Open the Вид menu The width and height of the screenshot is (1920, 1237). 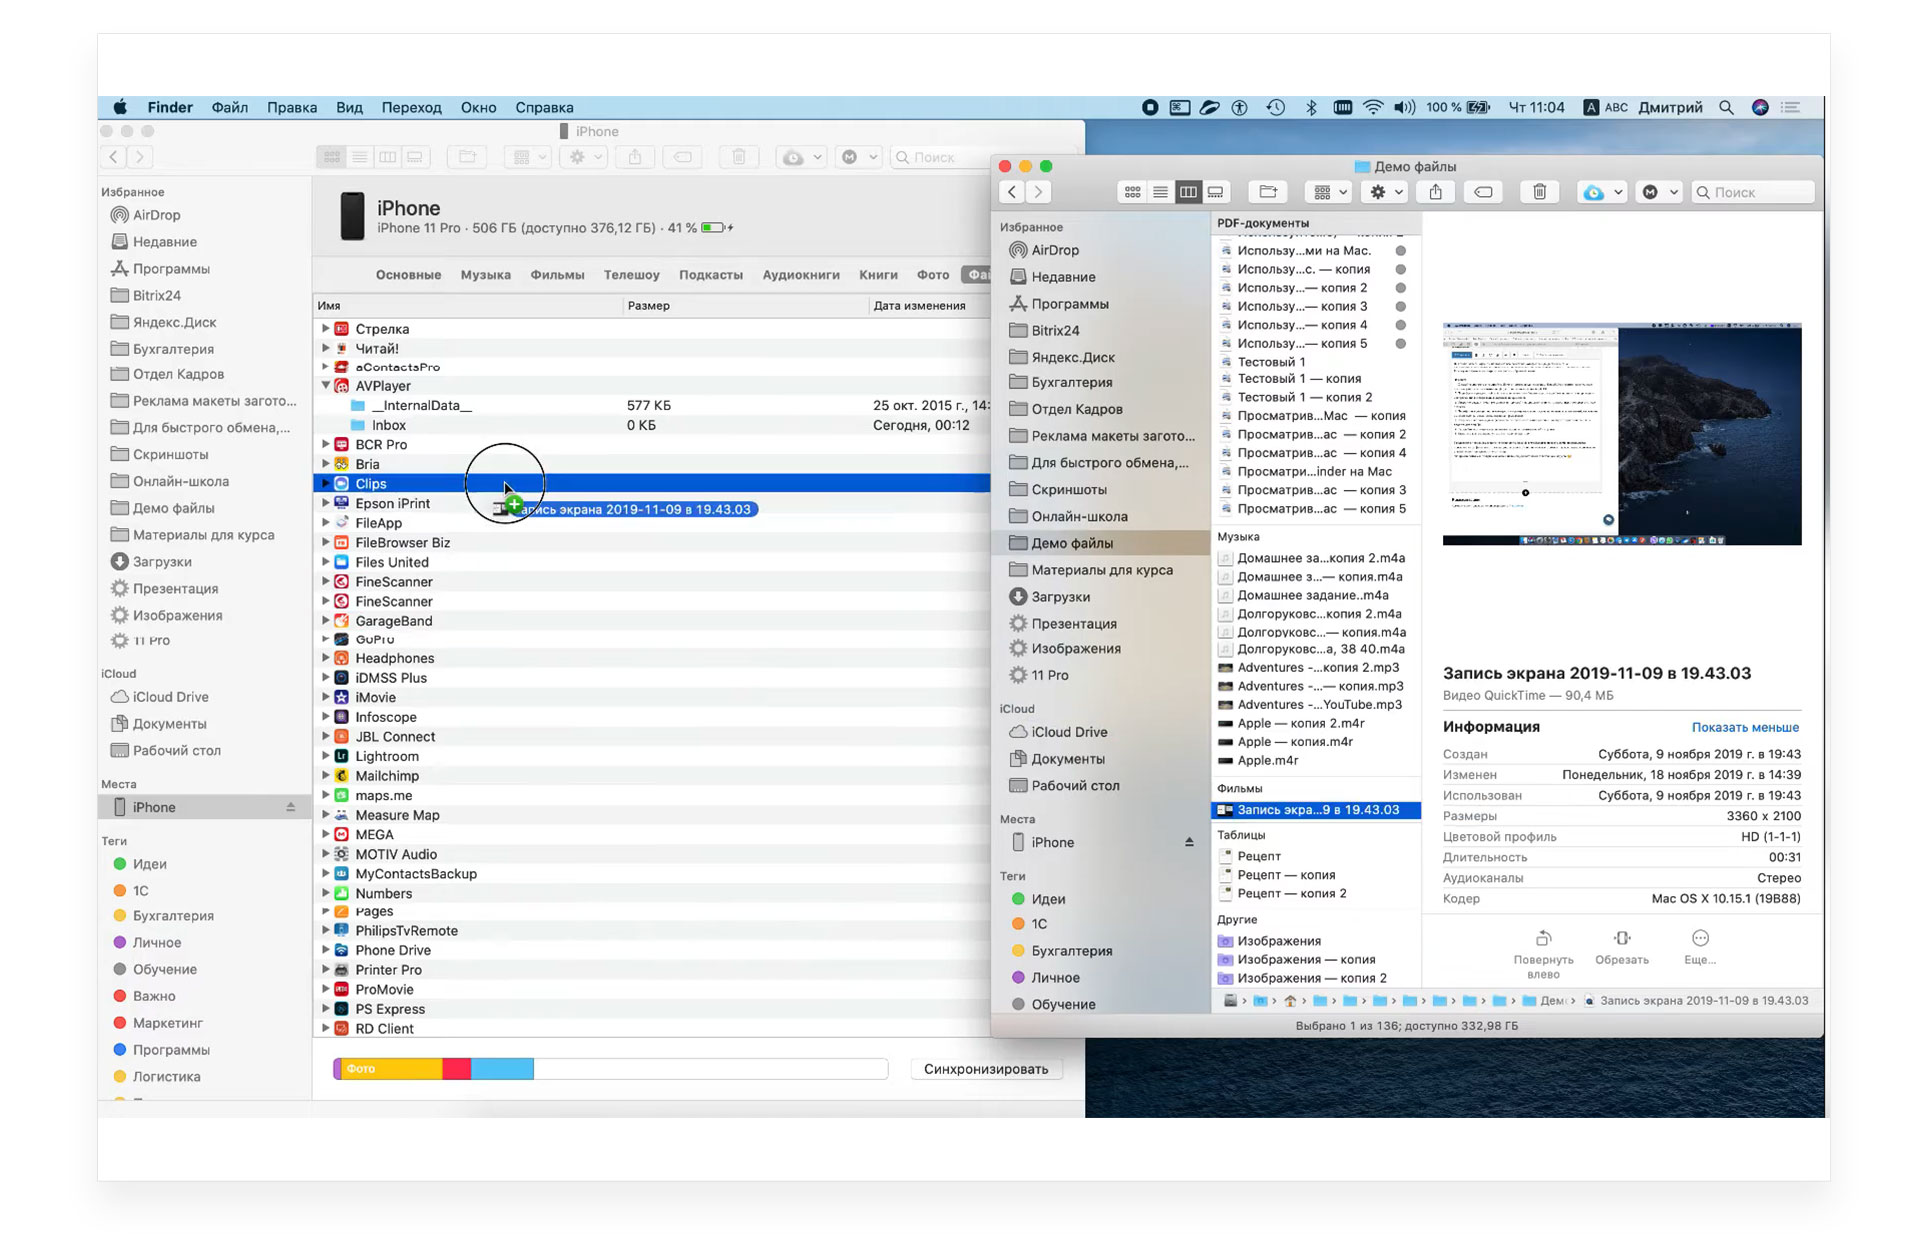coord(349,107)
